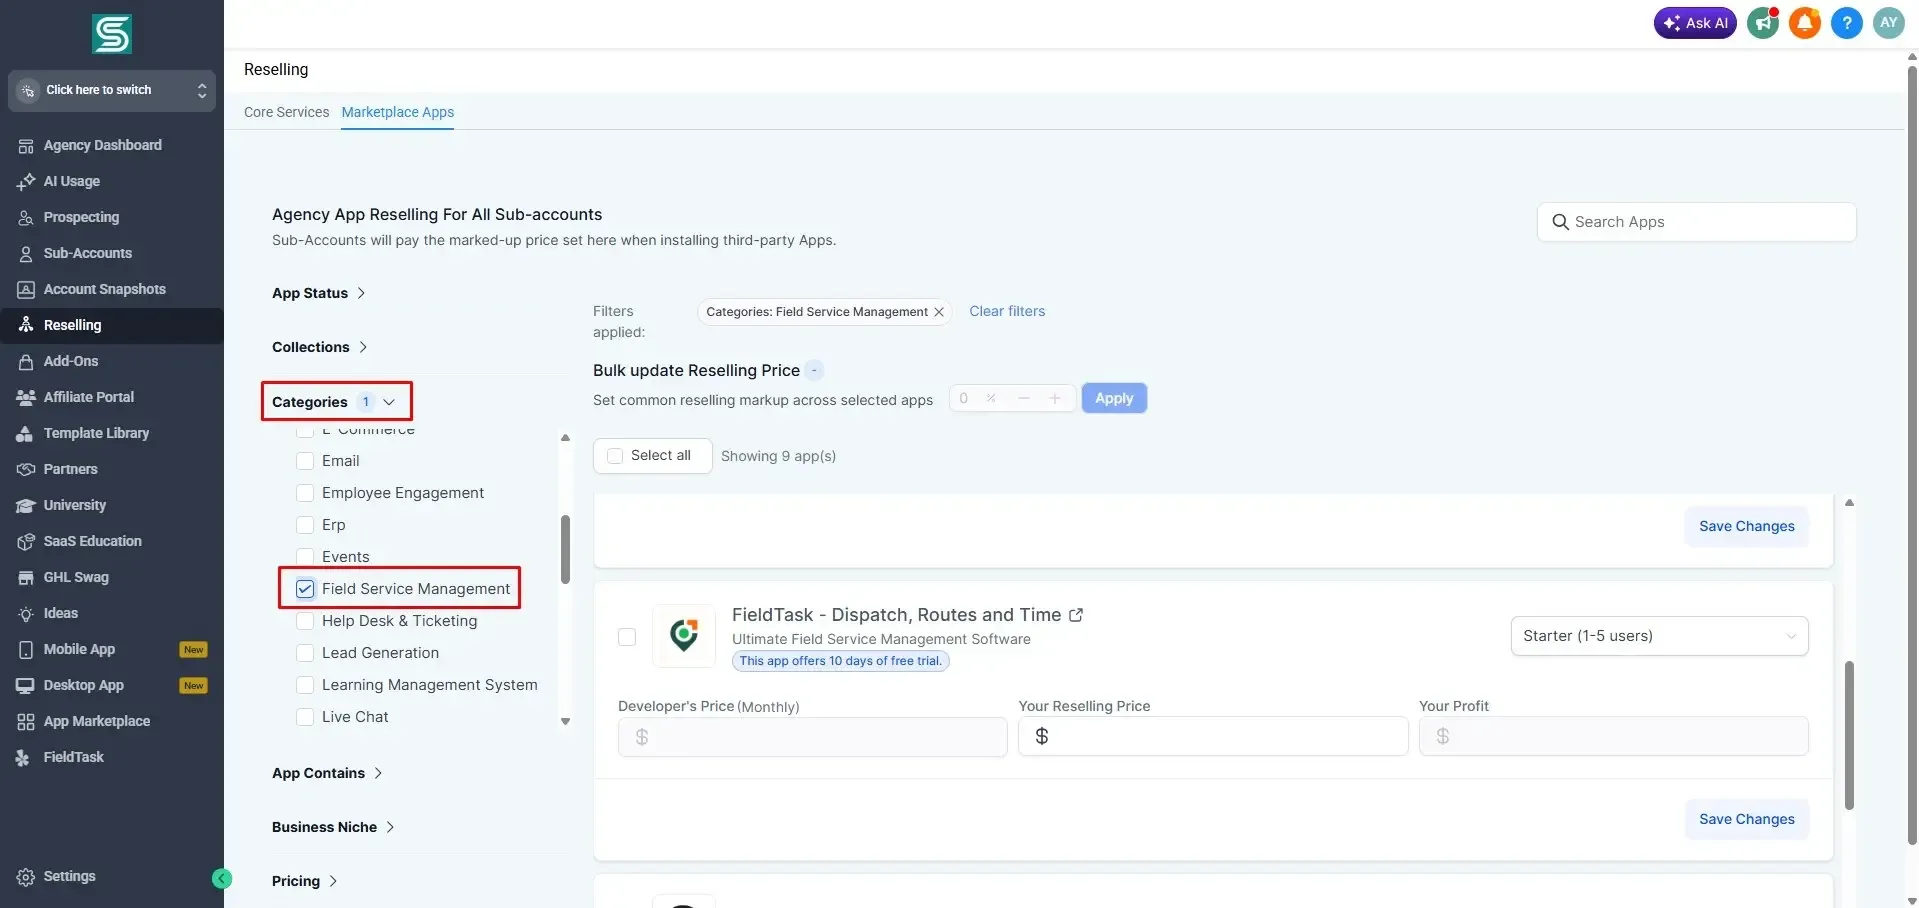Save Changes for the FieldTask app
Image resolution: width=1919 pixels, height=908 pixels.
[1746, 819]
